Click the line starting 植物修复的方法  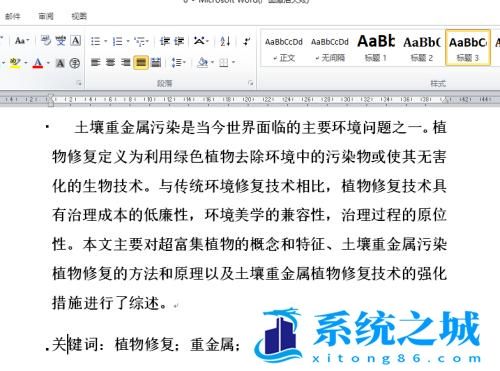click(249, 274)
